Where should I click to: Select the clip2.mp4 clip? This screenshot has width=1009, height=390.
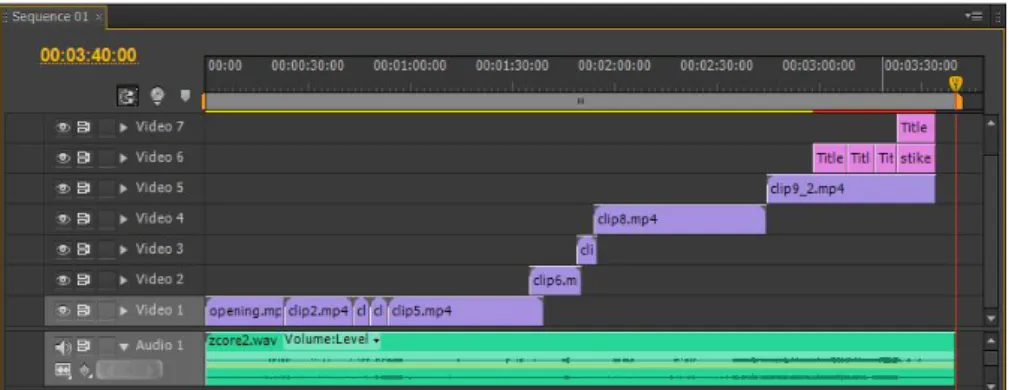[x=319, y=311]
